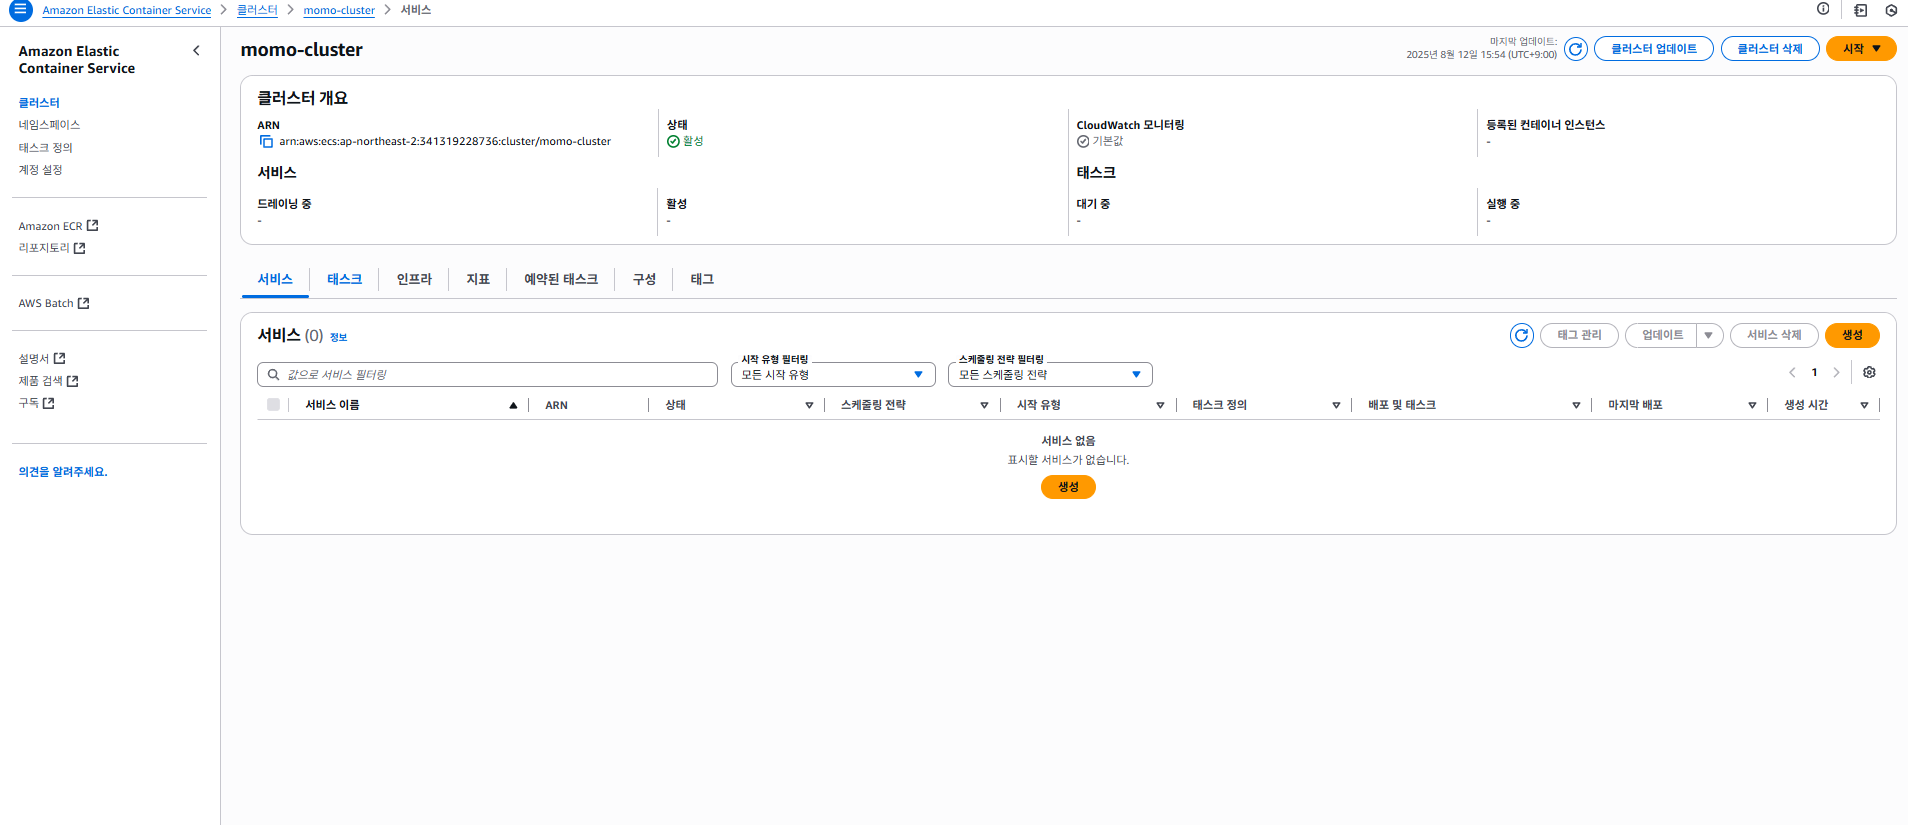Open 제품 검색 link
Screen dimensions: 1908x825
[48, 381]
